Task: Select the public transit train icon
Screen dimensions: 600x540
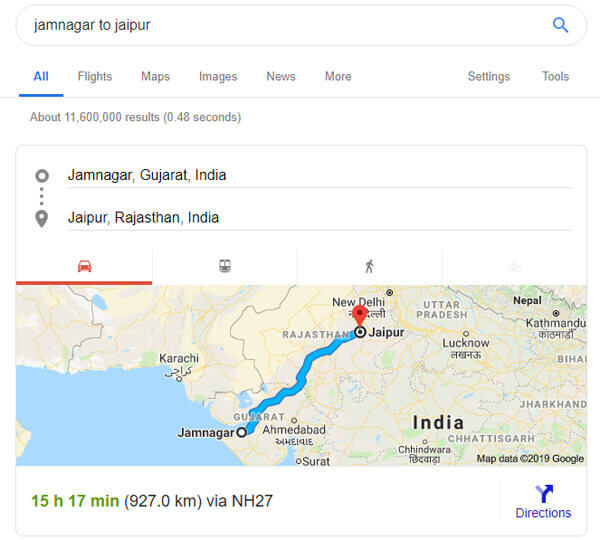Action: [225, 266]
